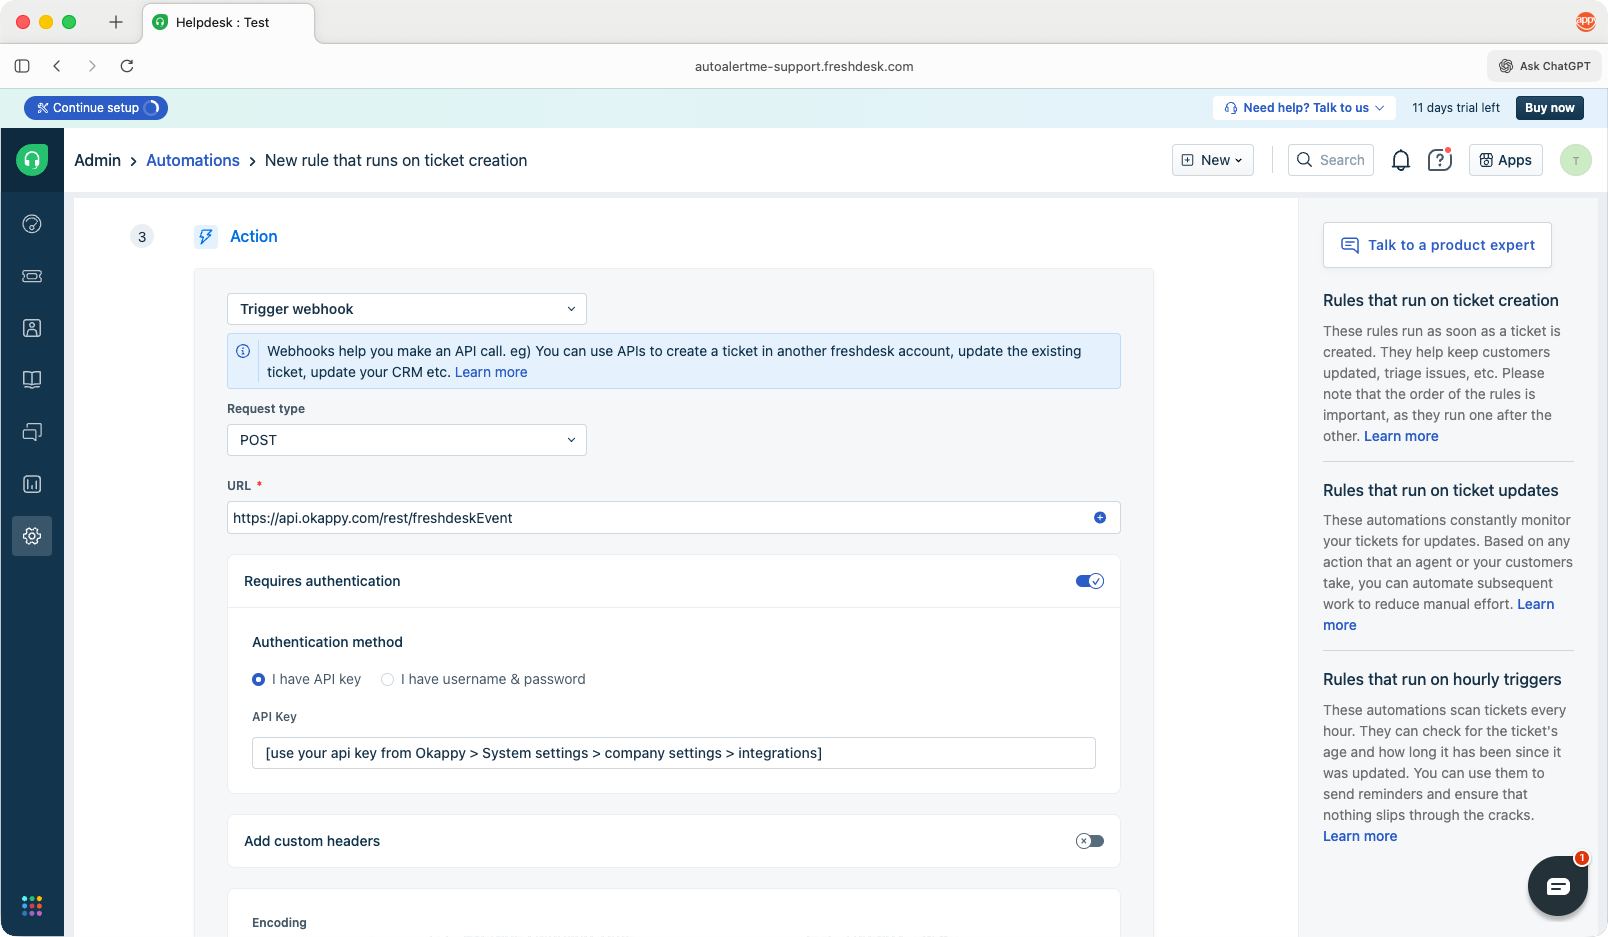
Task: Switch to the Helpdesk : Test browser tab
Action: pos(229,22)
